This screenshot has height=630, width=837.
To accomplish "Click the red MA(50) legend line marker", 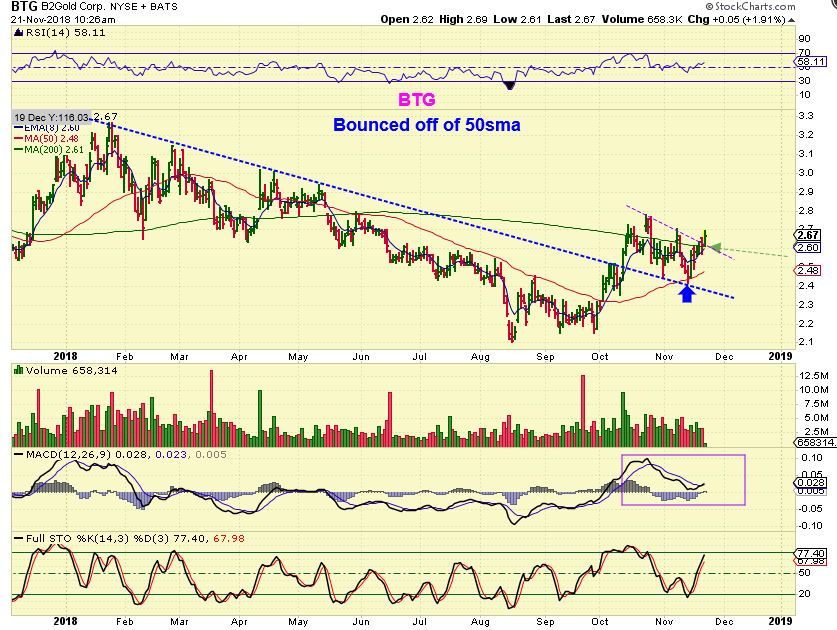I will click(18, 139).
